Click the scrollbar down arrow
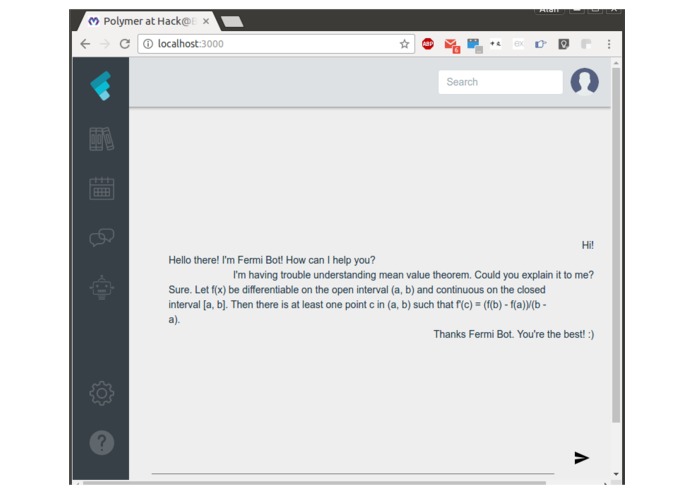 tap(616, 474)
